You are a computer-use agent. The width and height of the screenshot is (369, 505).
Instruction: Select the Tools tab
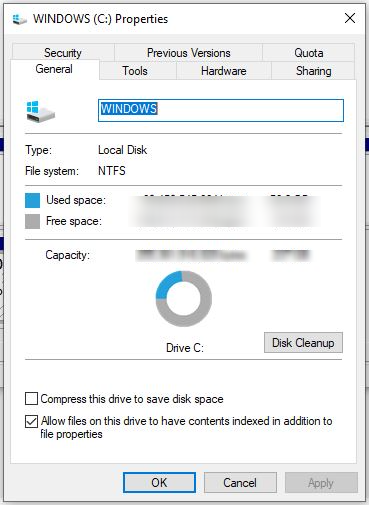135,71
